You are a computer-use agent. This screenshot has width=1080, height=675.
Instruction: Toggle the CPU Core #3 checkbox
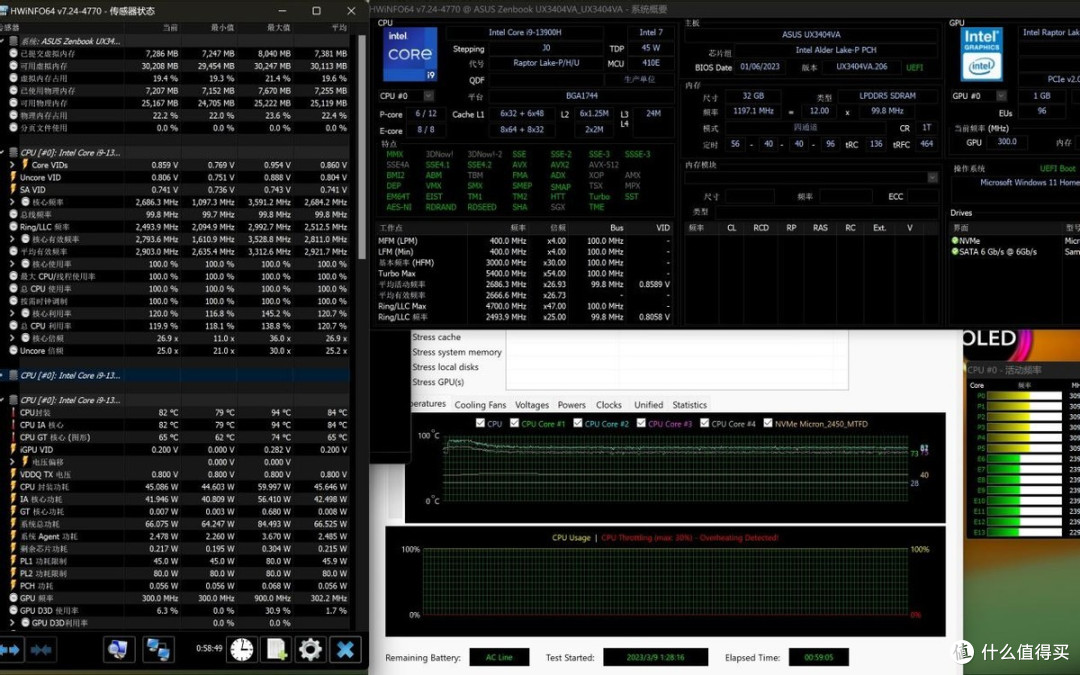pyautogui.click(x=641, y=424)
